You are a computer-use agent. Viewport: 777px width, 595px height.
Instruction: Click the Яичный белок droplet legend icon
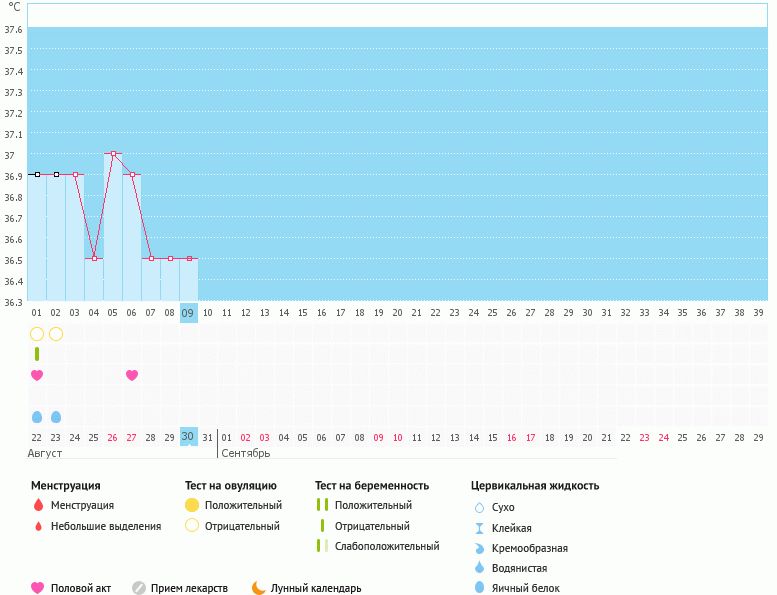tap(479, 588)
